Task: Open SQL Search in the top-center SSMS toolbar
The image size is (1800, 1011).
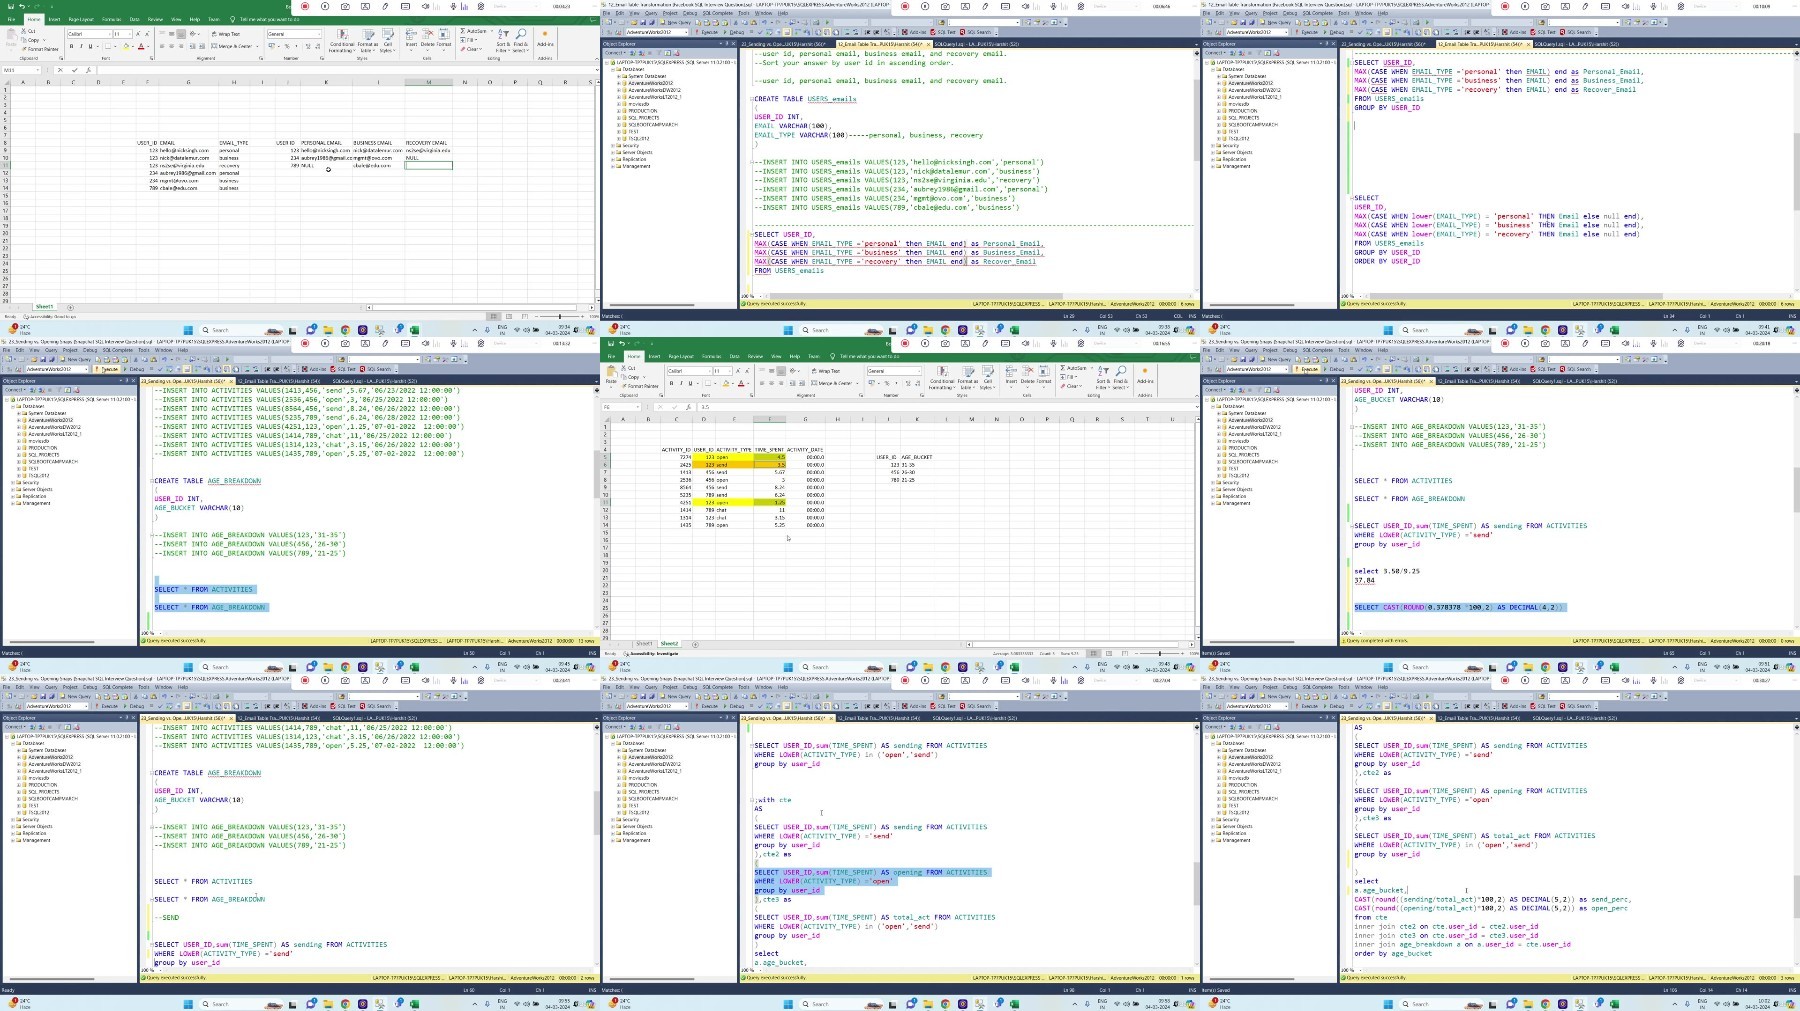Action: [x=978, y=32]
